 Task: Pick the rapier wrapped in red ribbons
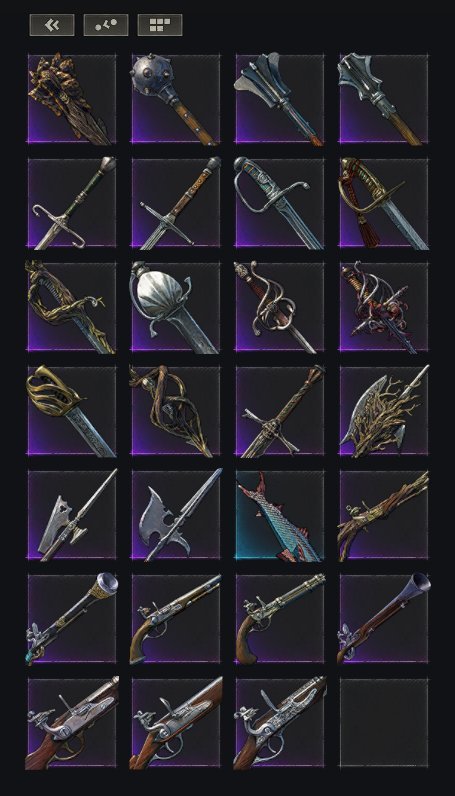(384, 307)
